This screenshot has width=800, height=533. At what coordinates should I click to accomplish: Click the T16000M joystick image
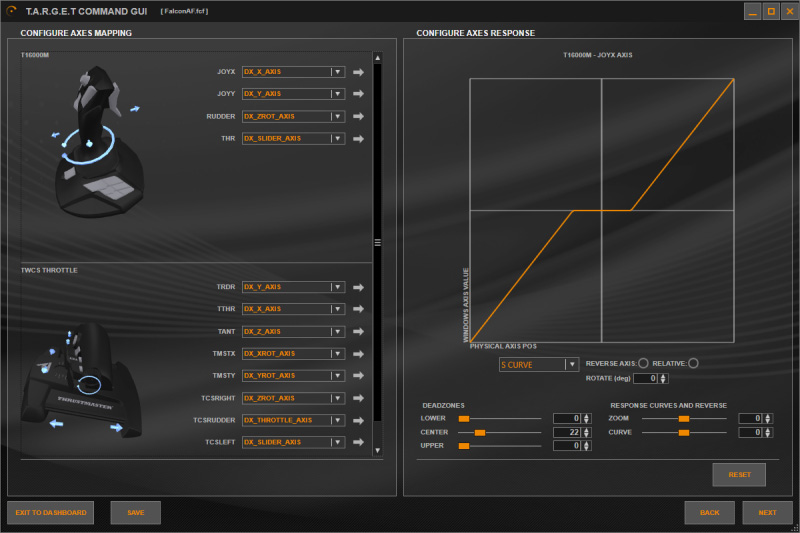click(x=97, y=142)
